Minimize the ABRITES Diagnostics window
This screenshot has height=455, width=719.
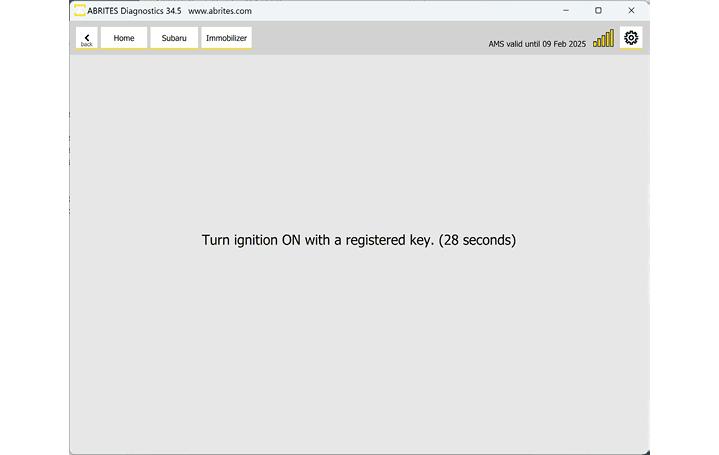(565, 10)
